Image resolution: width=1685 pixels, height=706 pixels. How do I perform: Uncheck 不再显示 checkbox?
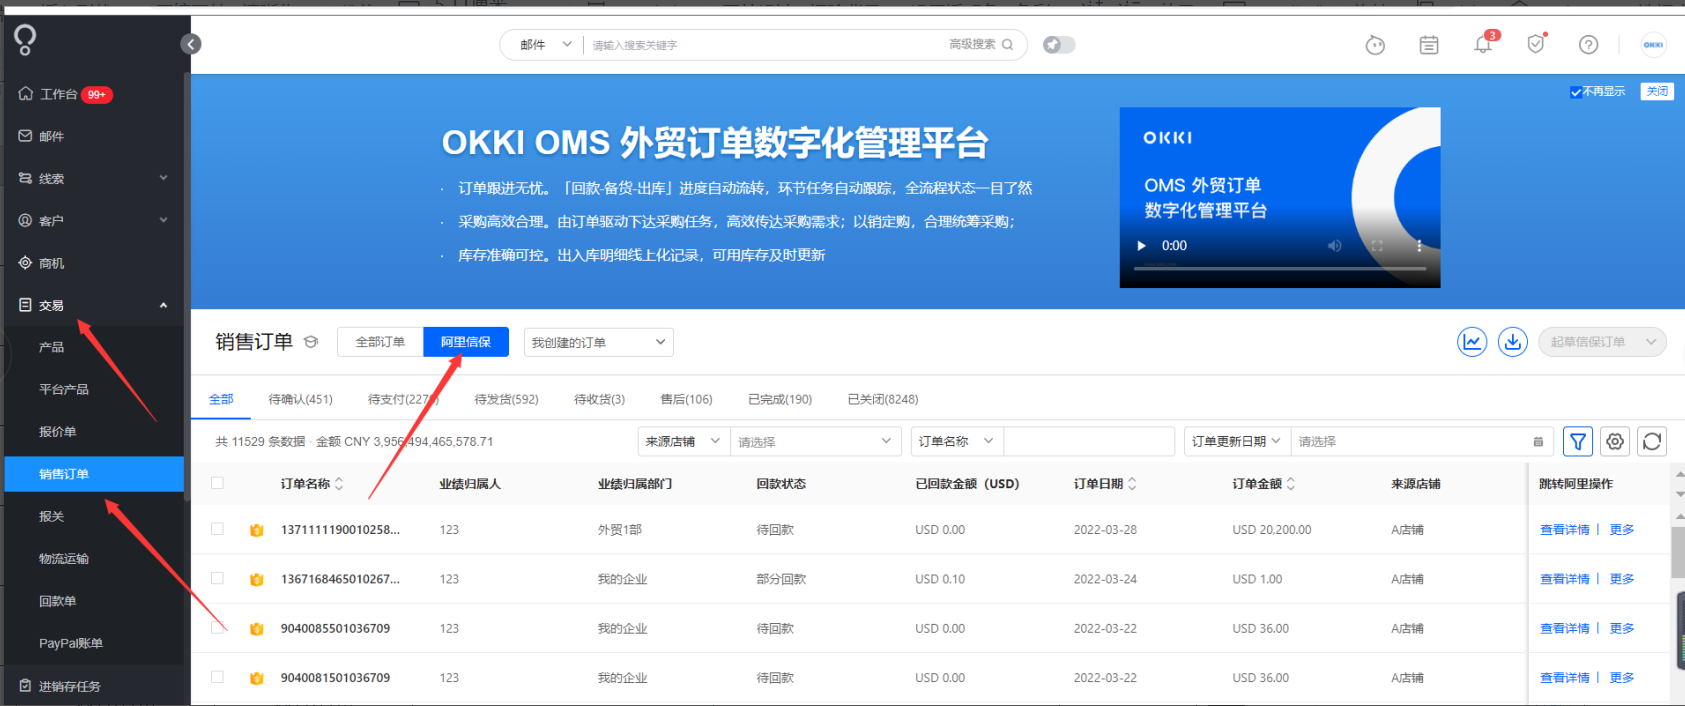click(x=1576, y=92)
